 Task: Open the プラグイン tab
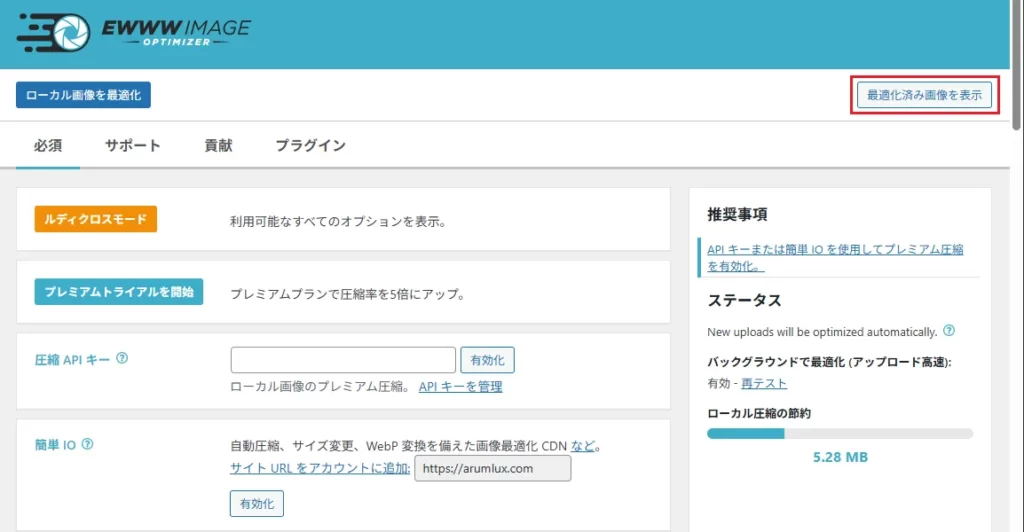310,145
